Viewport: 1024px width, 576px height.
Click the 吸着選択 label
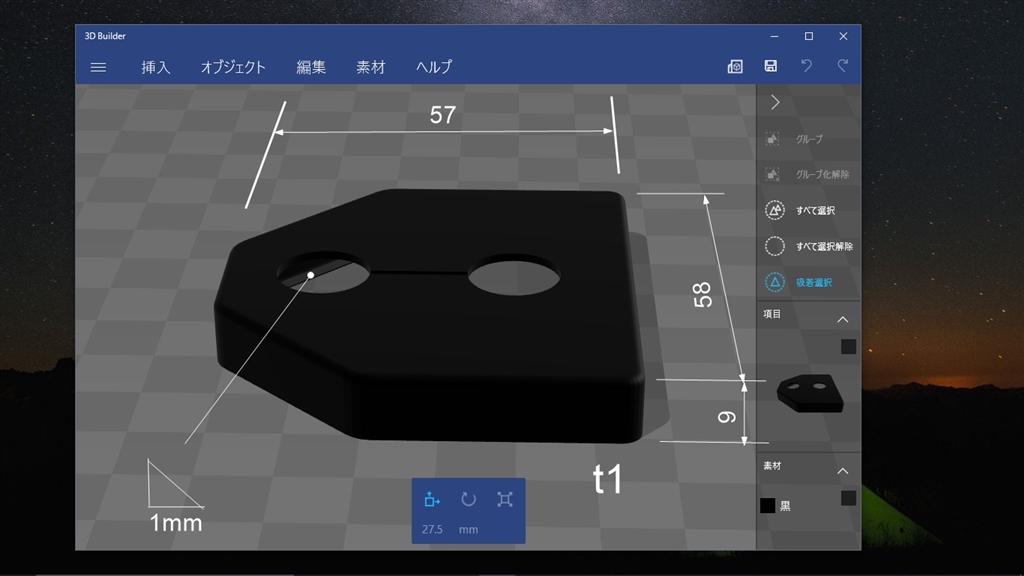(x=814, y=282)
